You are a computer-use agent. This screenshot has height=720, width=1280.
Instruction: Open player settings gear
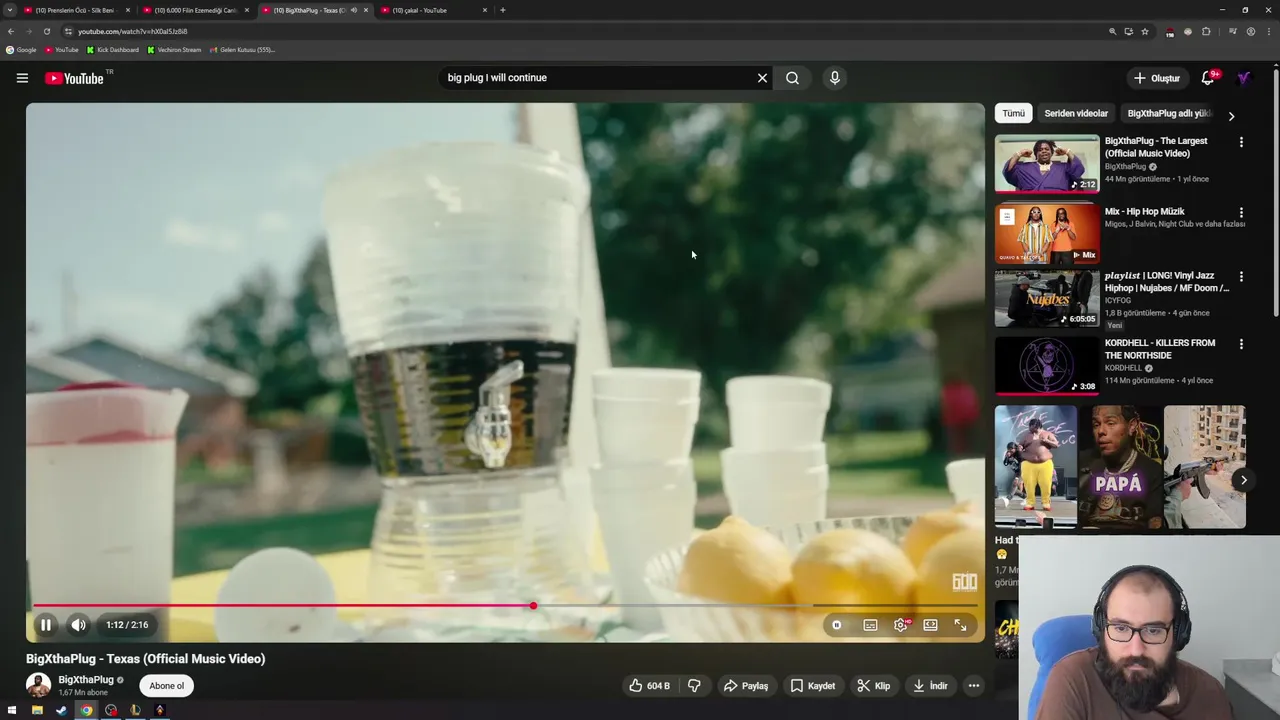pos(900,625)
